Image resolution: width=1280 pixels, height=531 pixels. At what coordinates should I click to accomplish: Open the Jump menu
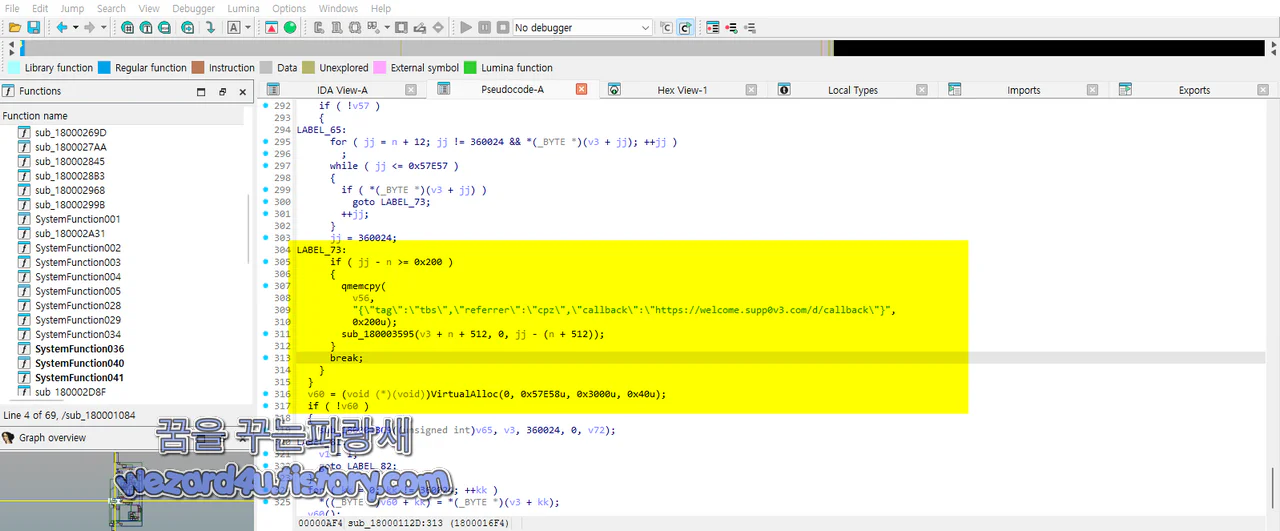pos(72,8)
